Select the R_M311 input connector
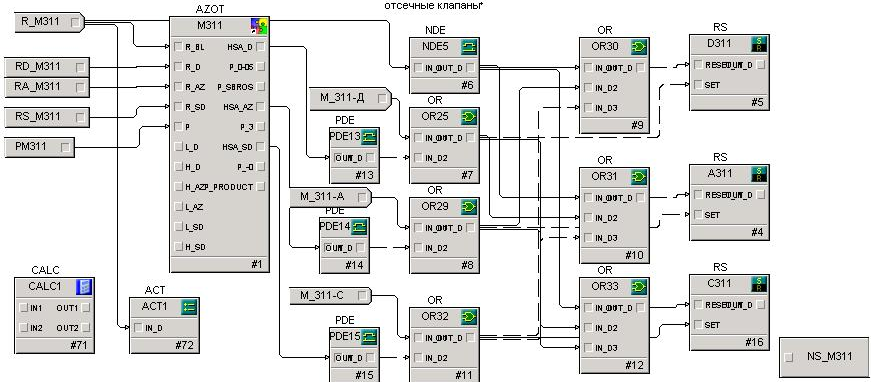 click(x=48, y=22)
